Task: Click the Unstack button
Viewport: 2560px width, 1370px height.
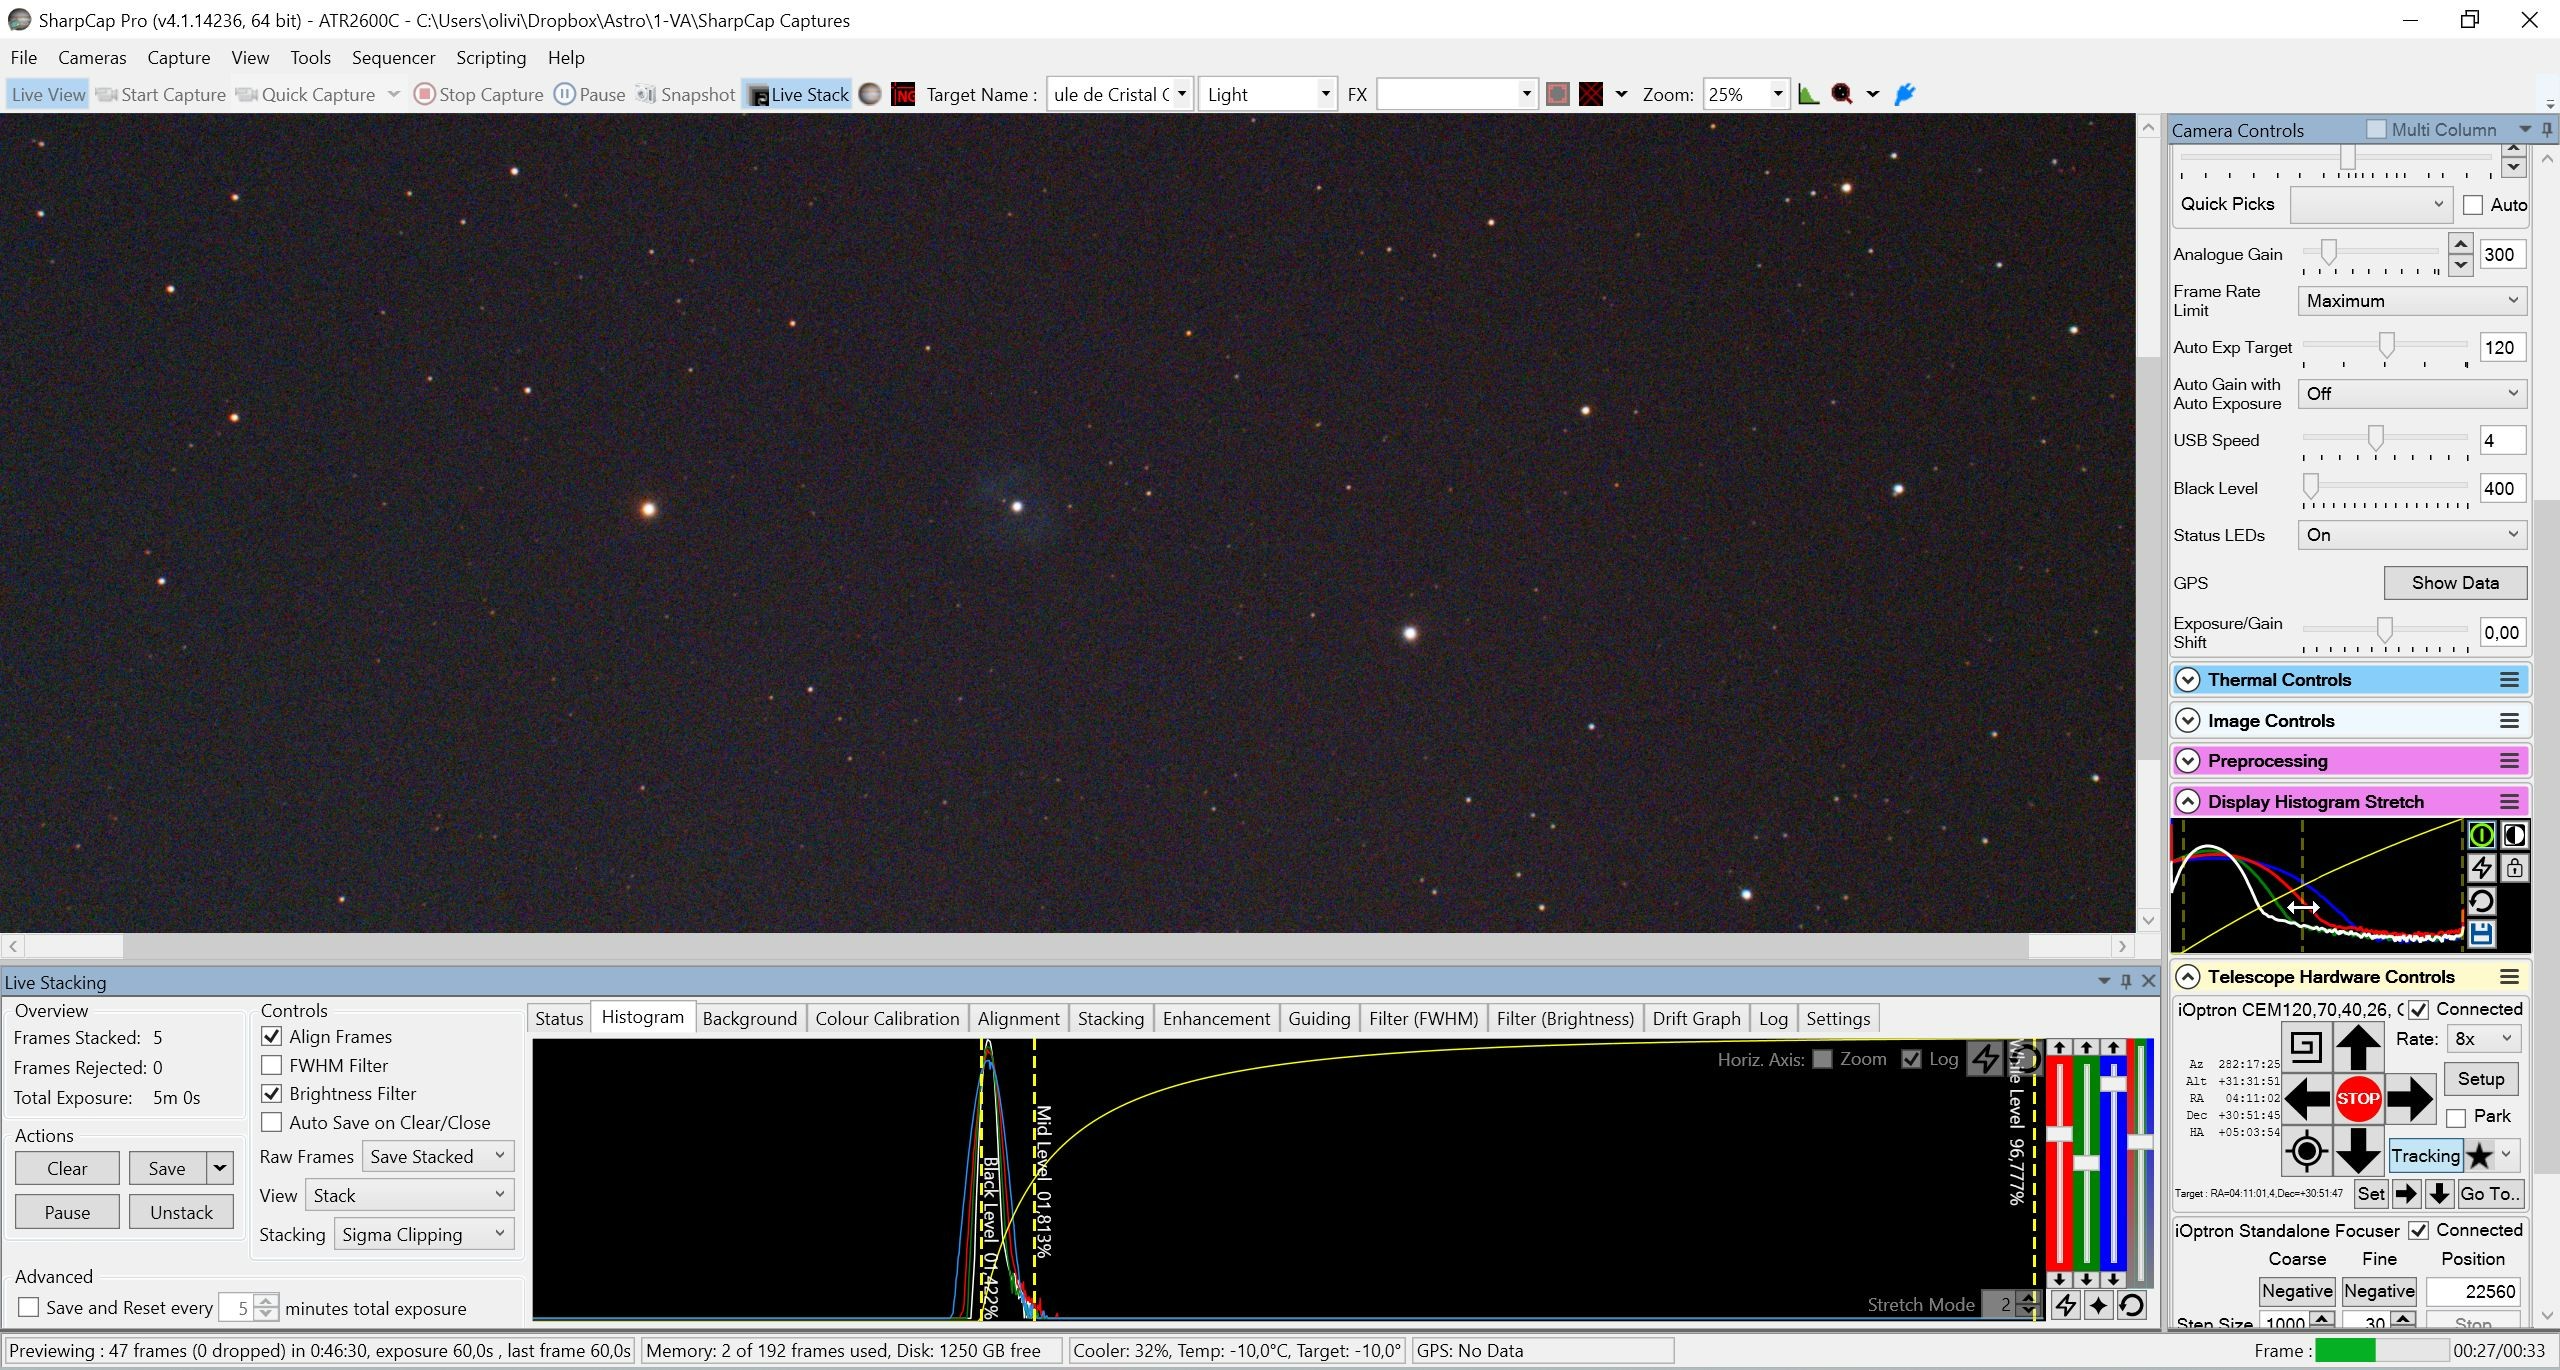Action: pyautogui.click(x=181, y=1212)
